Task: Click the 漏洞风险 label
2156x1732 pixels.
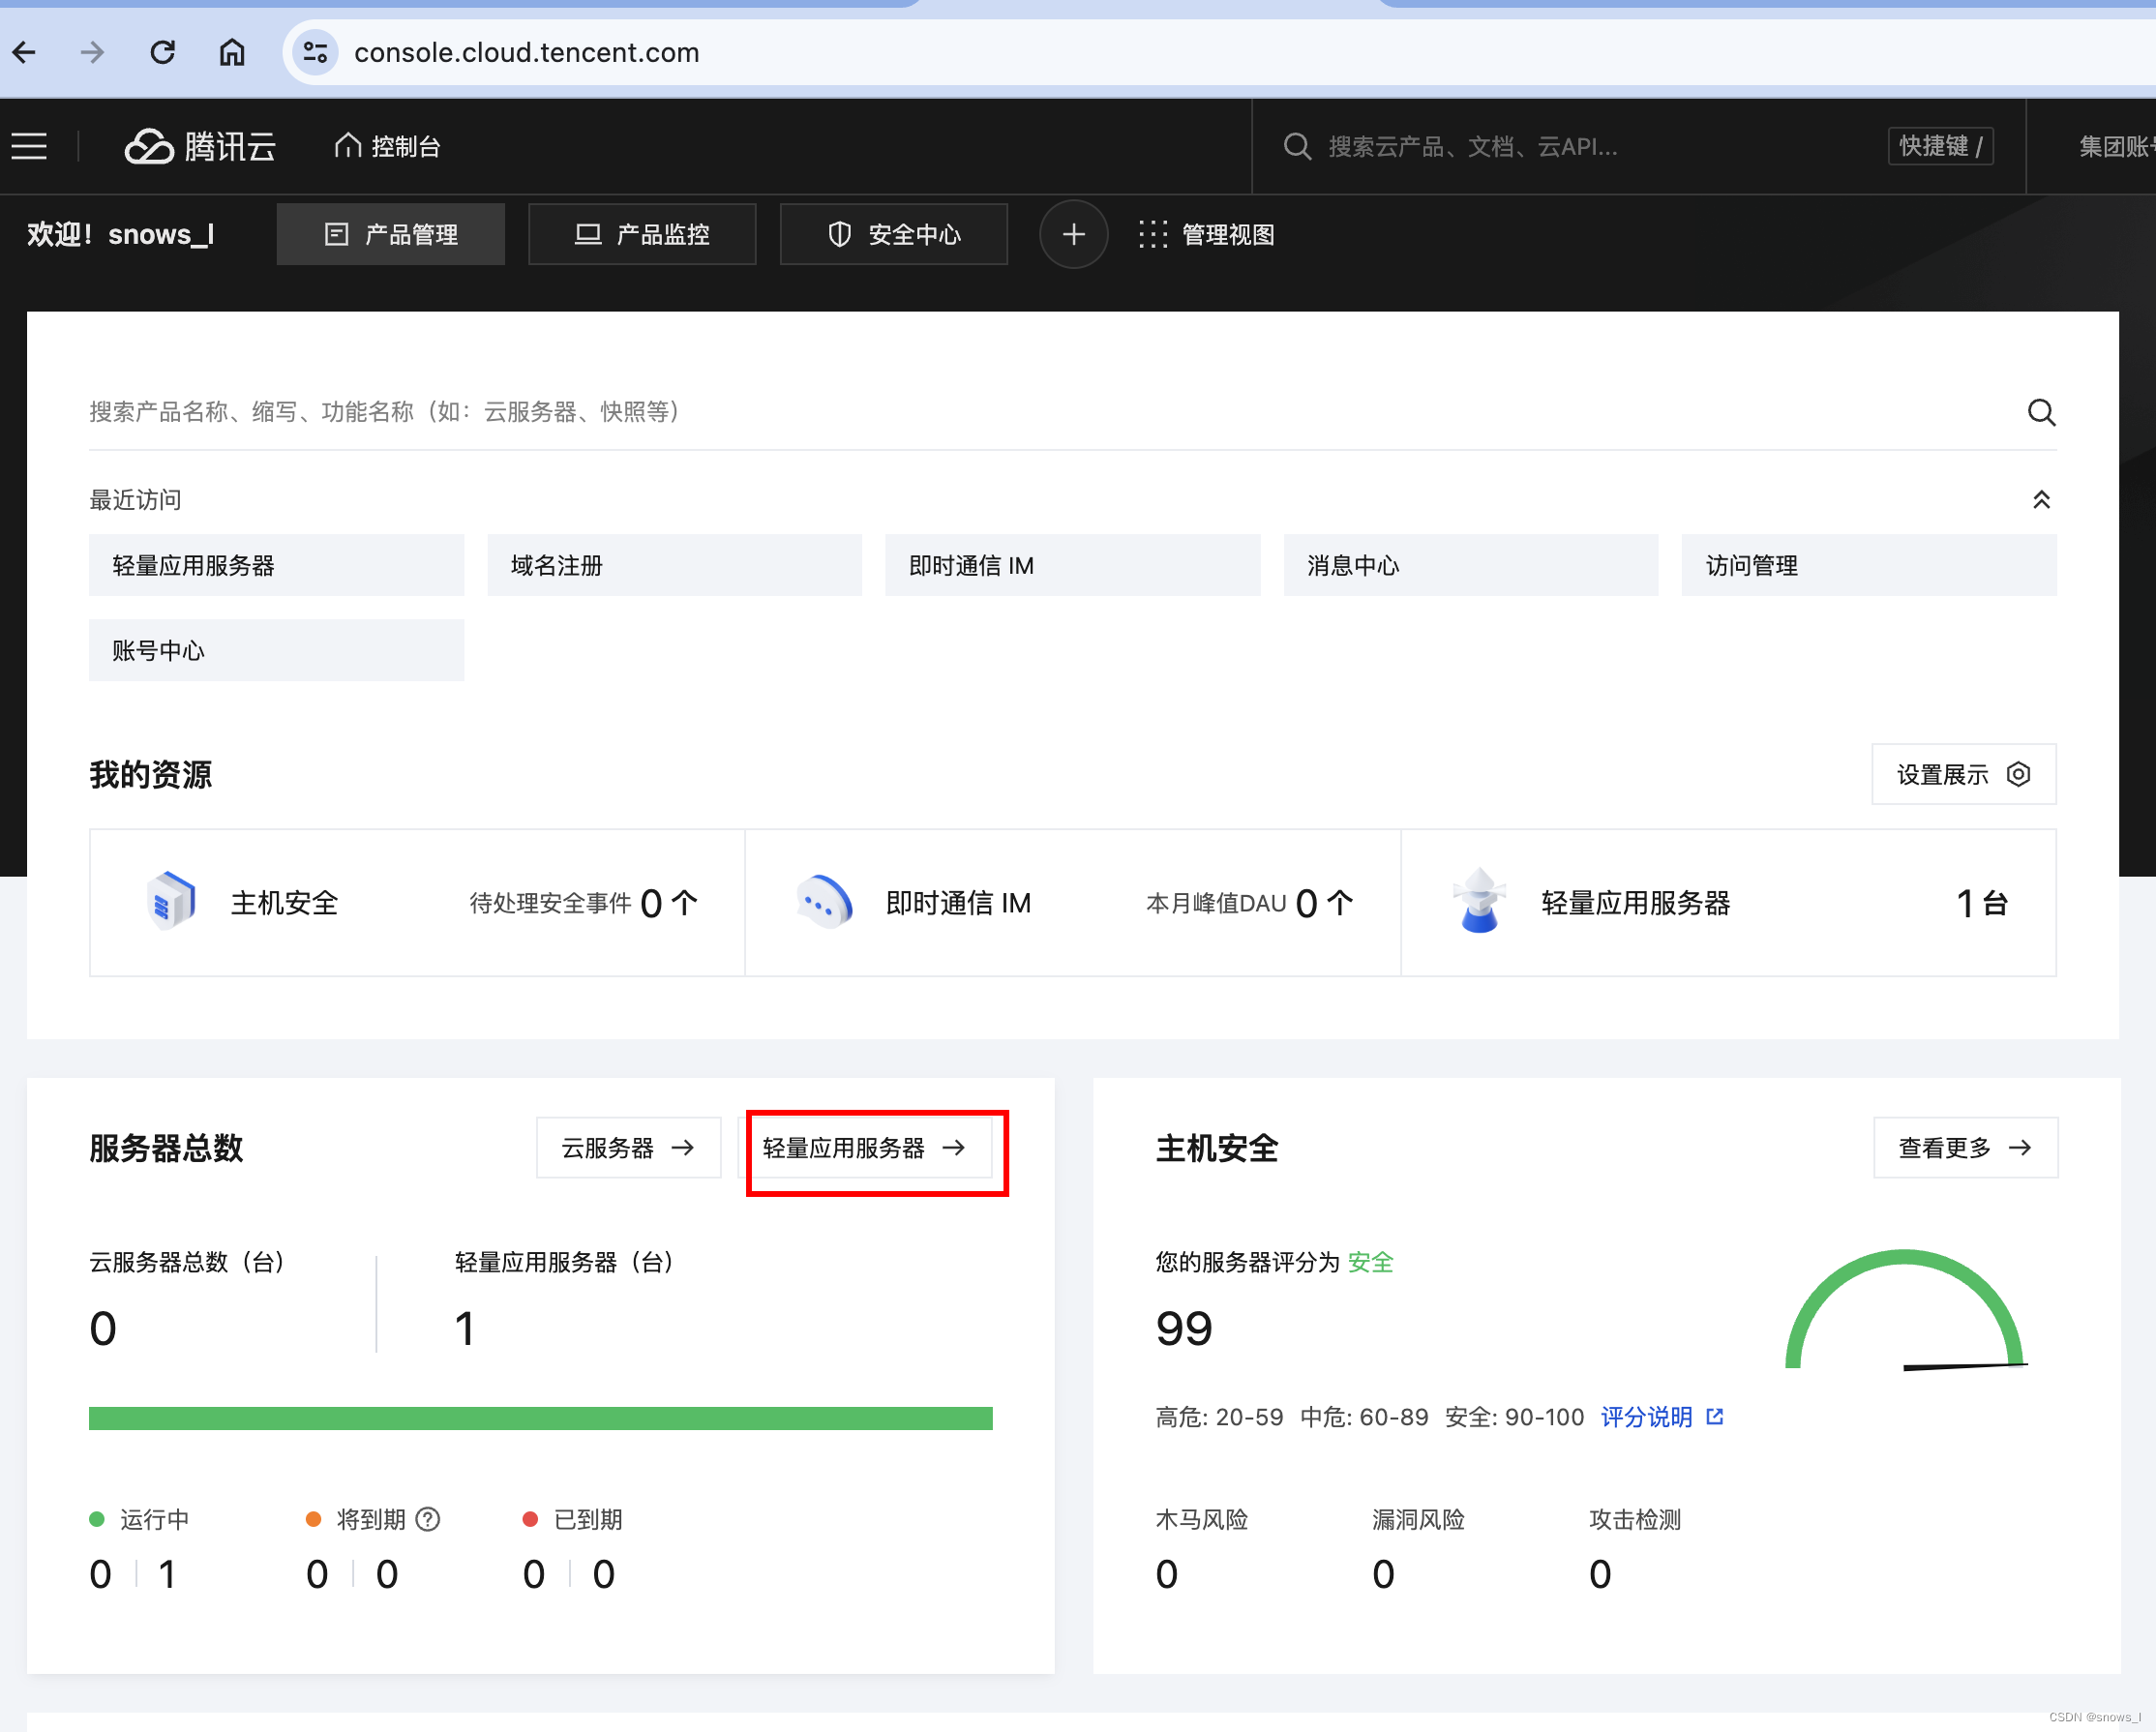Action: pyautogui.click(x=1418, y=1519)
